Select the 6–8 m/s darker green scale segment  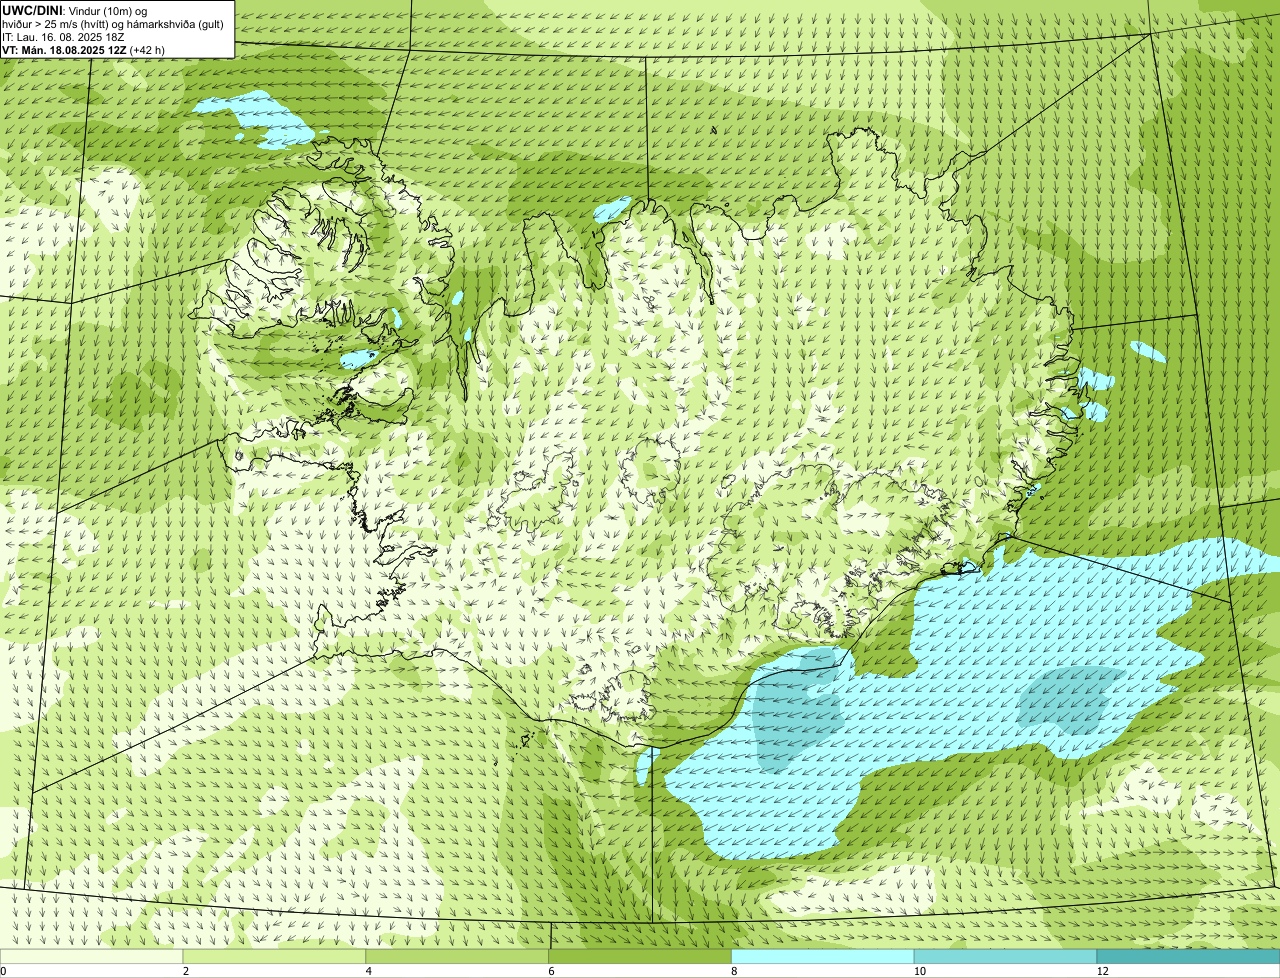coord(640,956)
